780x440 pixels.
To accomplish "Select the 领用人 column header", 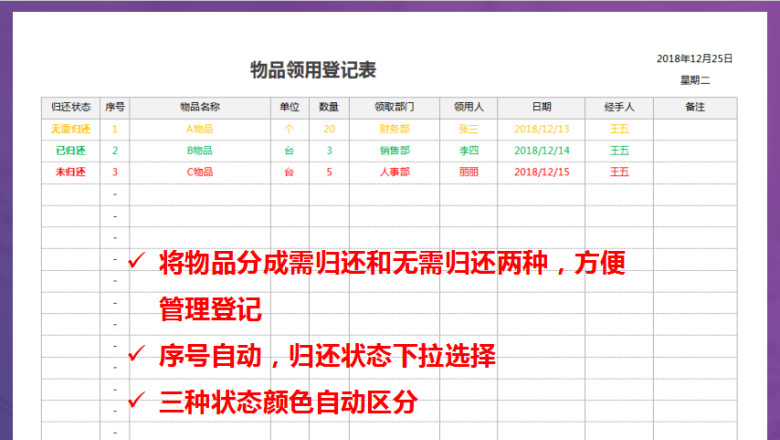I will pyautogui.click(x=469, y=107).
